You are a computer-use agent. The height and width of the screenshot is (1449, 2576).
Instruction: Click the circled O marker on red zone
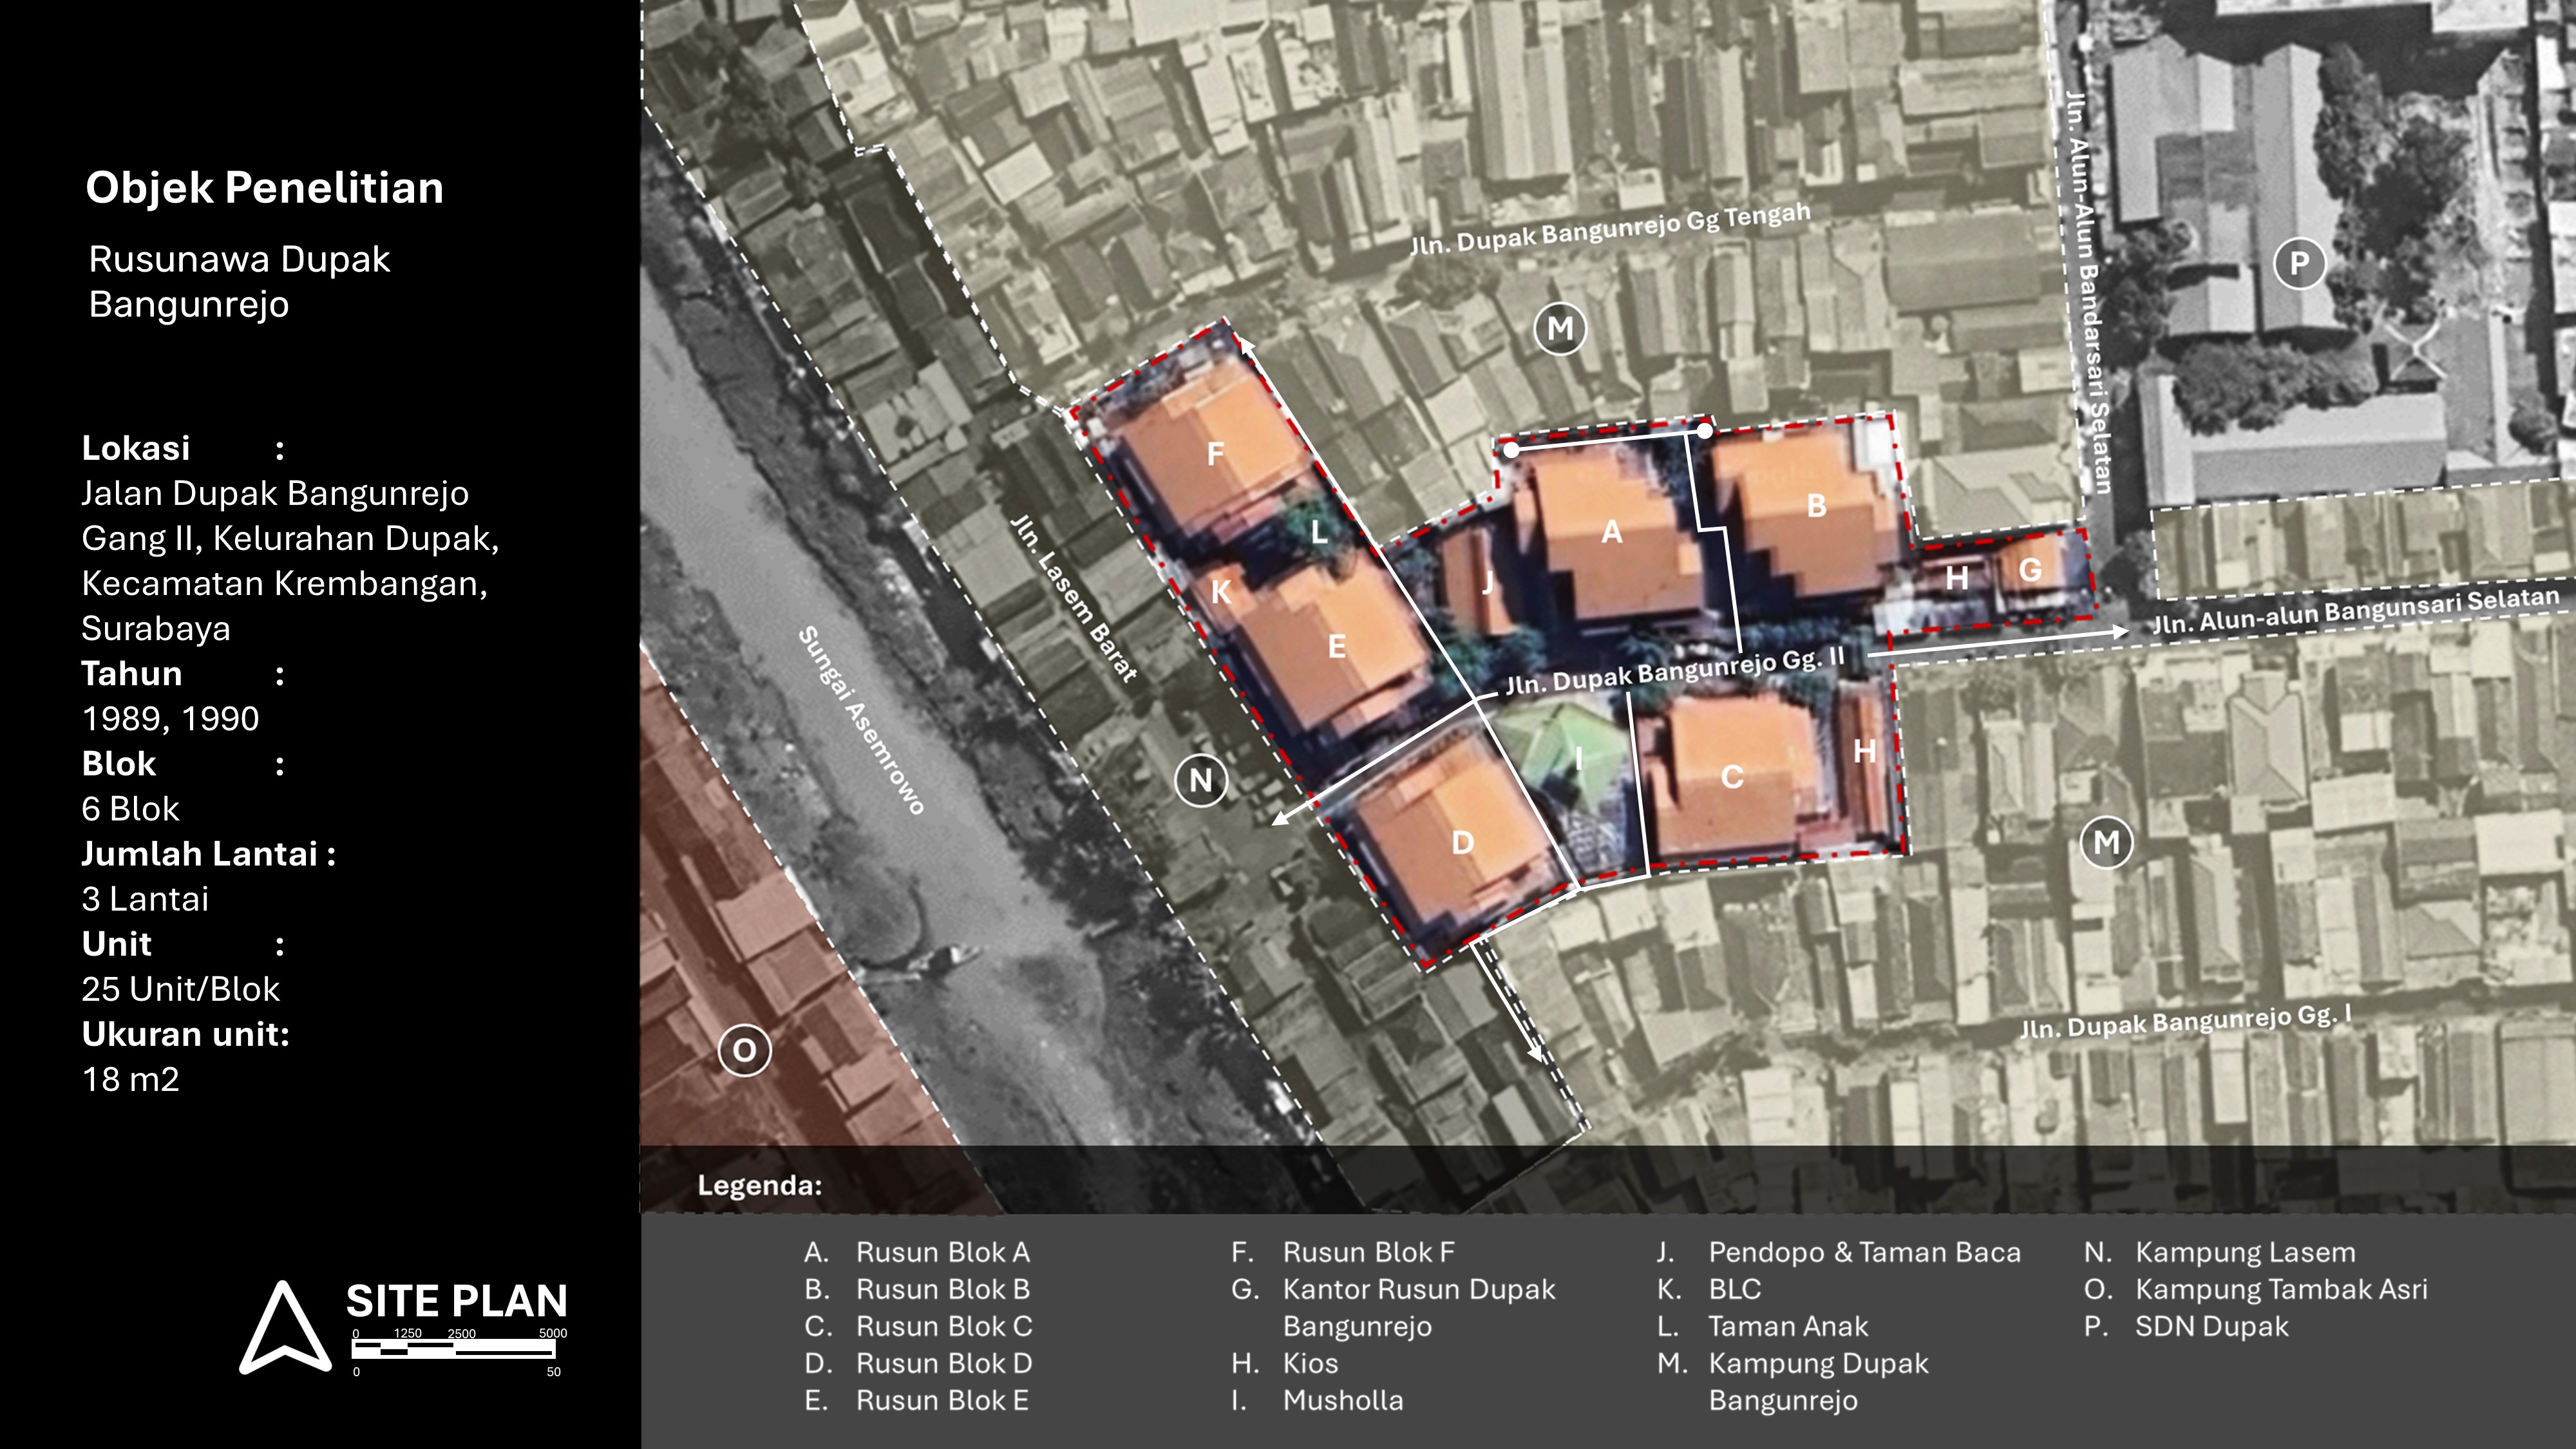point(744,1050)
